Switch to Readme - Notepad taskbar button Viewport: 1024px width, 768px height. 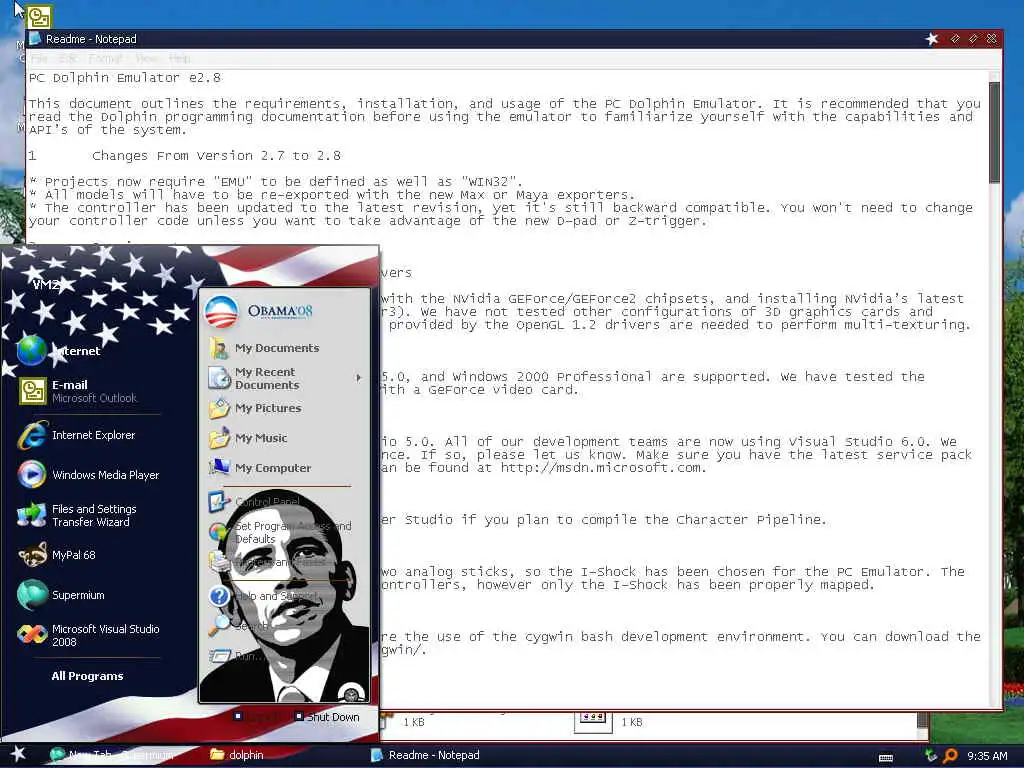tap(426, 755)
